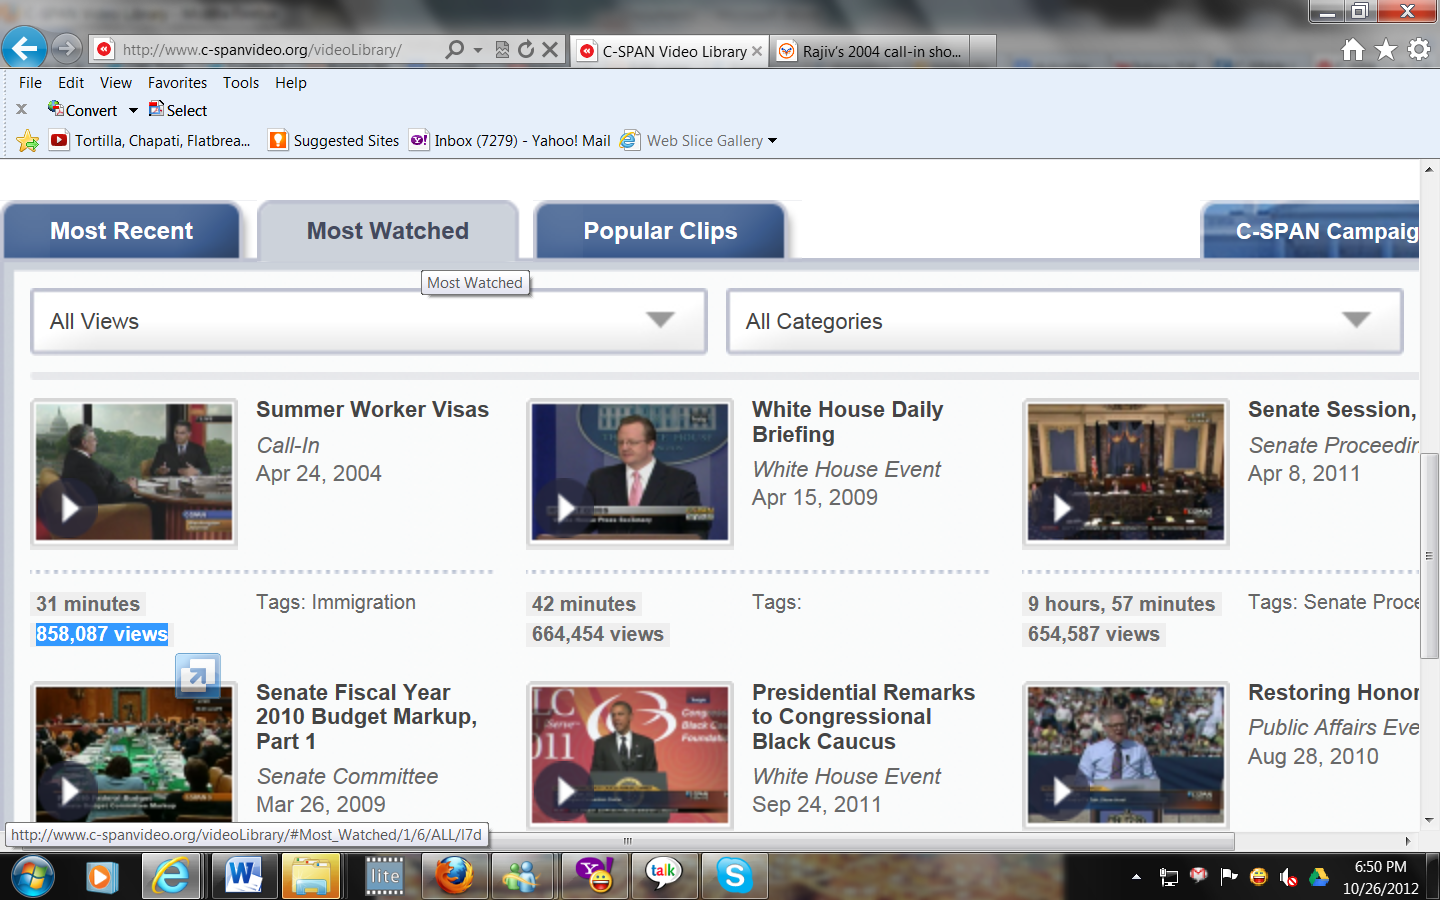
Task: Open the Suggested Sites favorite
Action: point(334,141)
